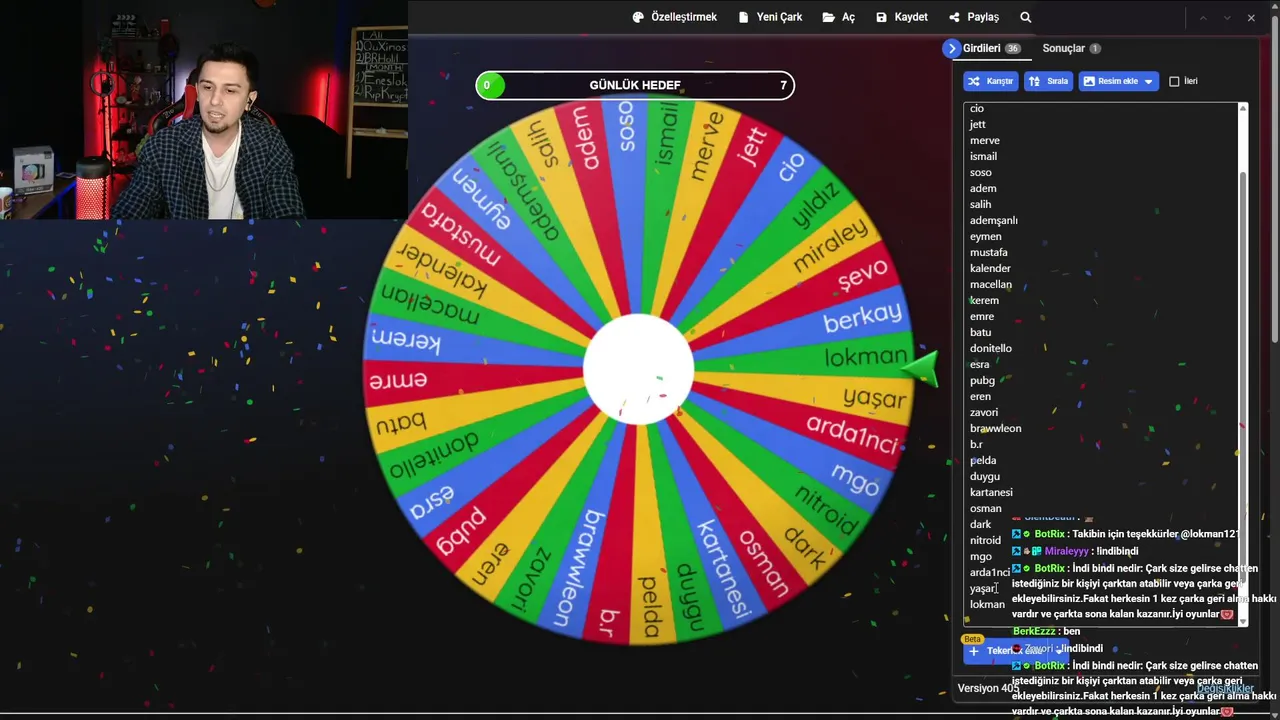The width and height of the screenshot is (1280, 720).
Task: Click entry 'jett' in entries list
Action: [x=977, y=124]
